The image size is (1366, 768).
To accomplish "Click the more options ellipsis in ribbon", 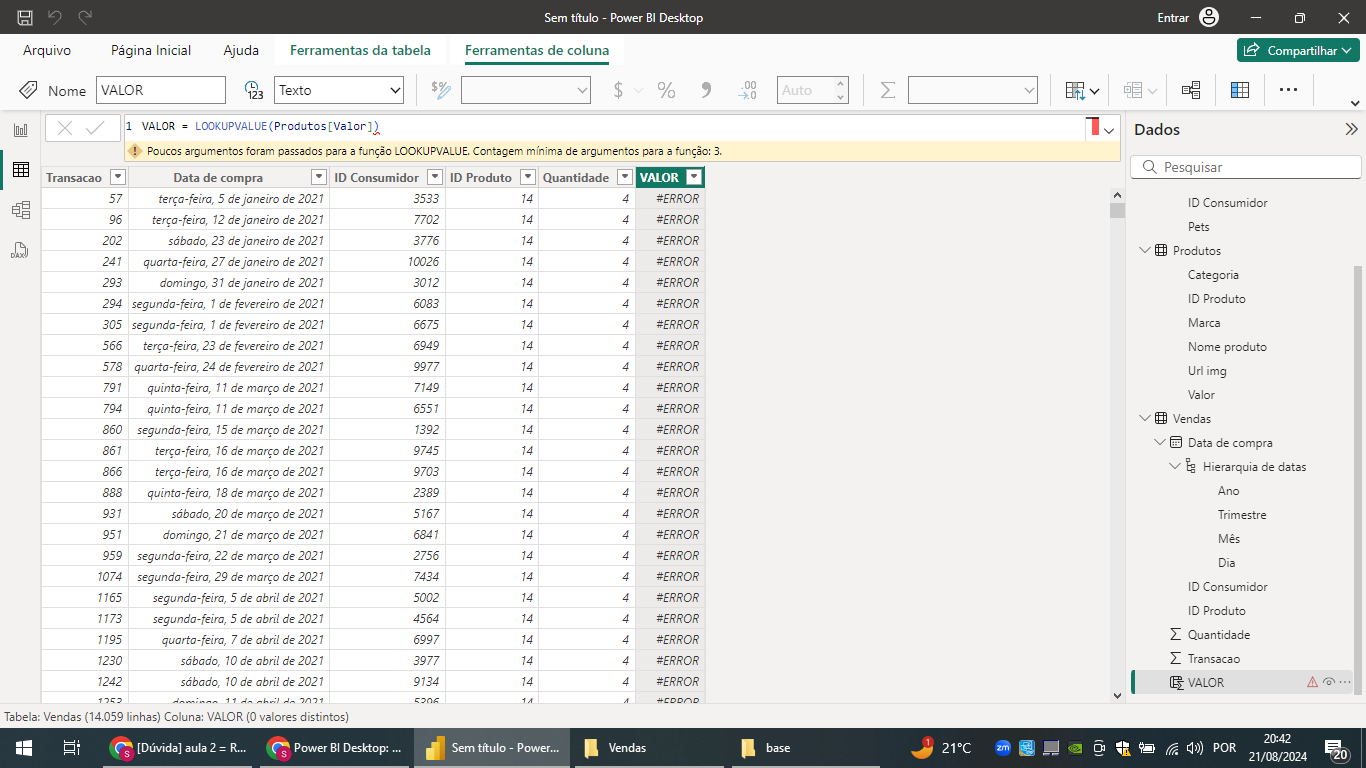I will click(x=1289, y=90).
